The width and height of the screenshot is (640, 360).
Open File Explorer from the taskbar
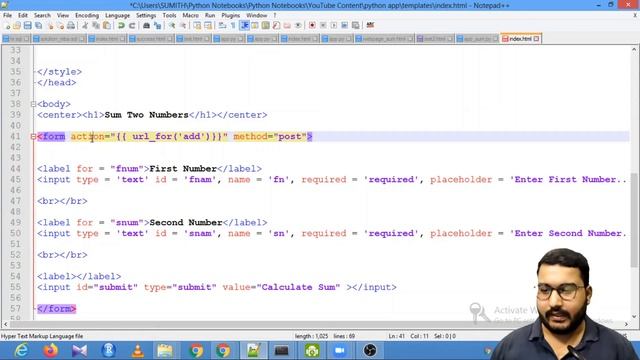(x=165, y=350)
